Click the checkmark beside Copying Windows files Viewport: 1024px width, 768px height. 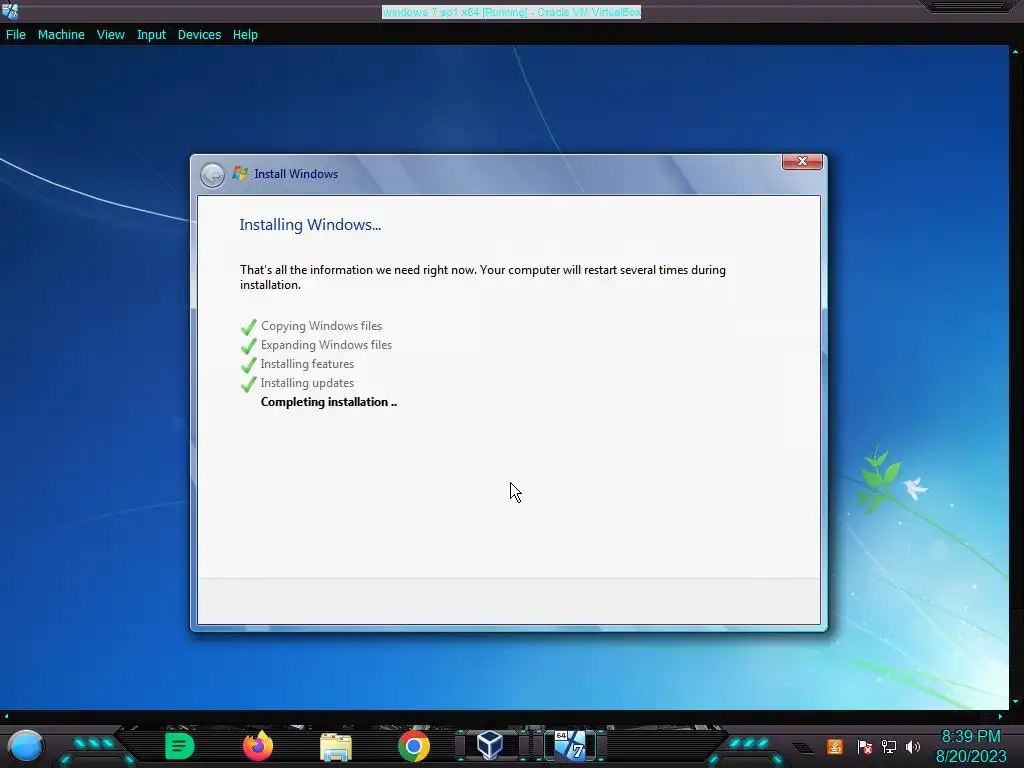(x=248, y=326)
